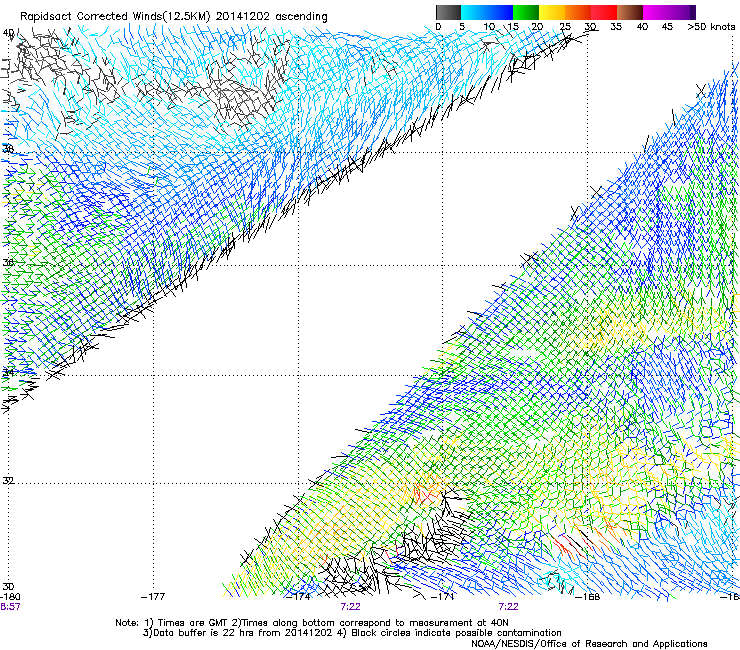740x650 pixels.
Task: Click the longitude label -174
Action: coord(298,597)
